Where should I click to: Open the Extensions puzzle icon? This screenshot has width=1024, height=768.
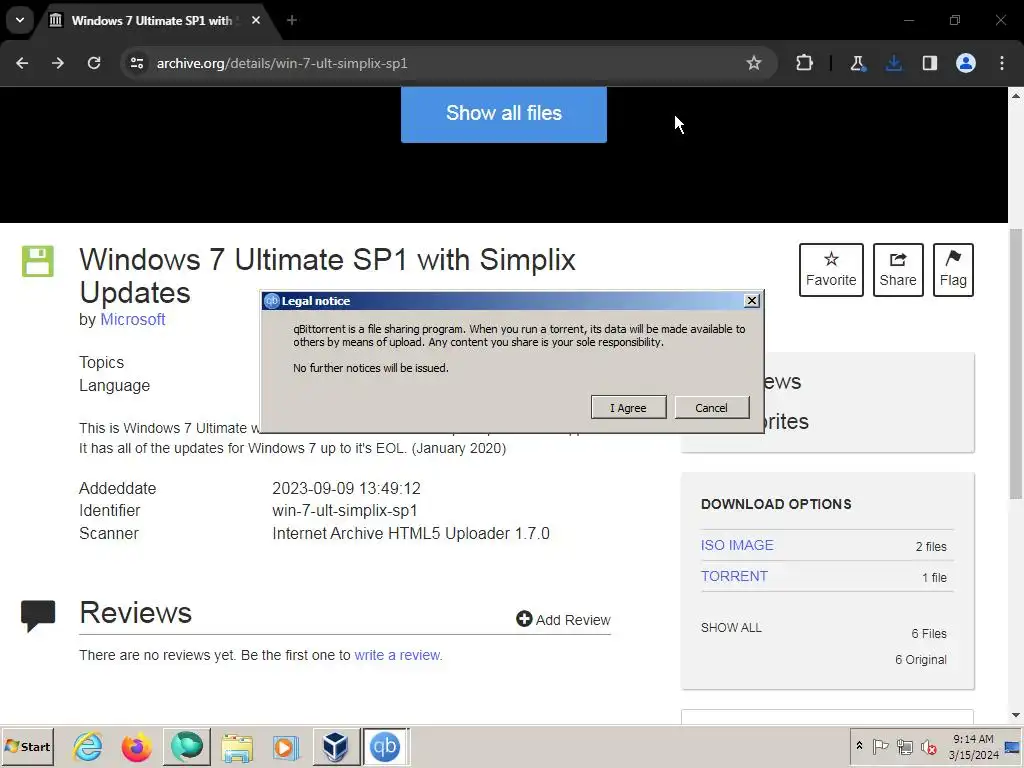pos(805,63)
